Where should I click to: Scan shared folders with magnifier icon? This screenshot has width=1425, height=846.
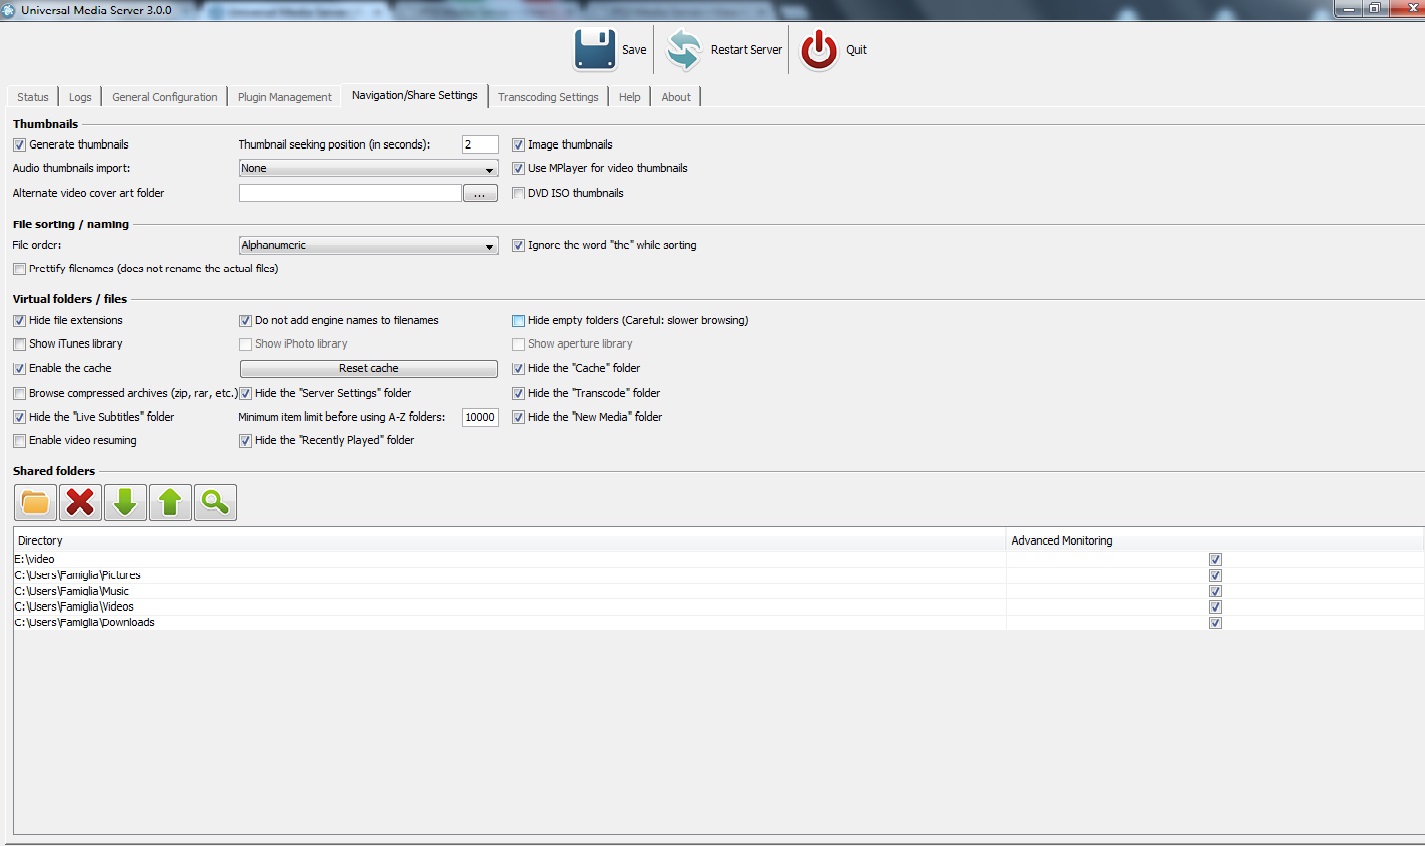point(215,502)
